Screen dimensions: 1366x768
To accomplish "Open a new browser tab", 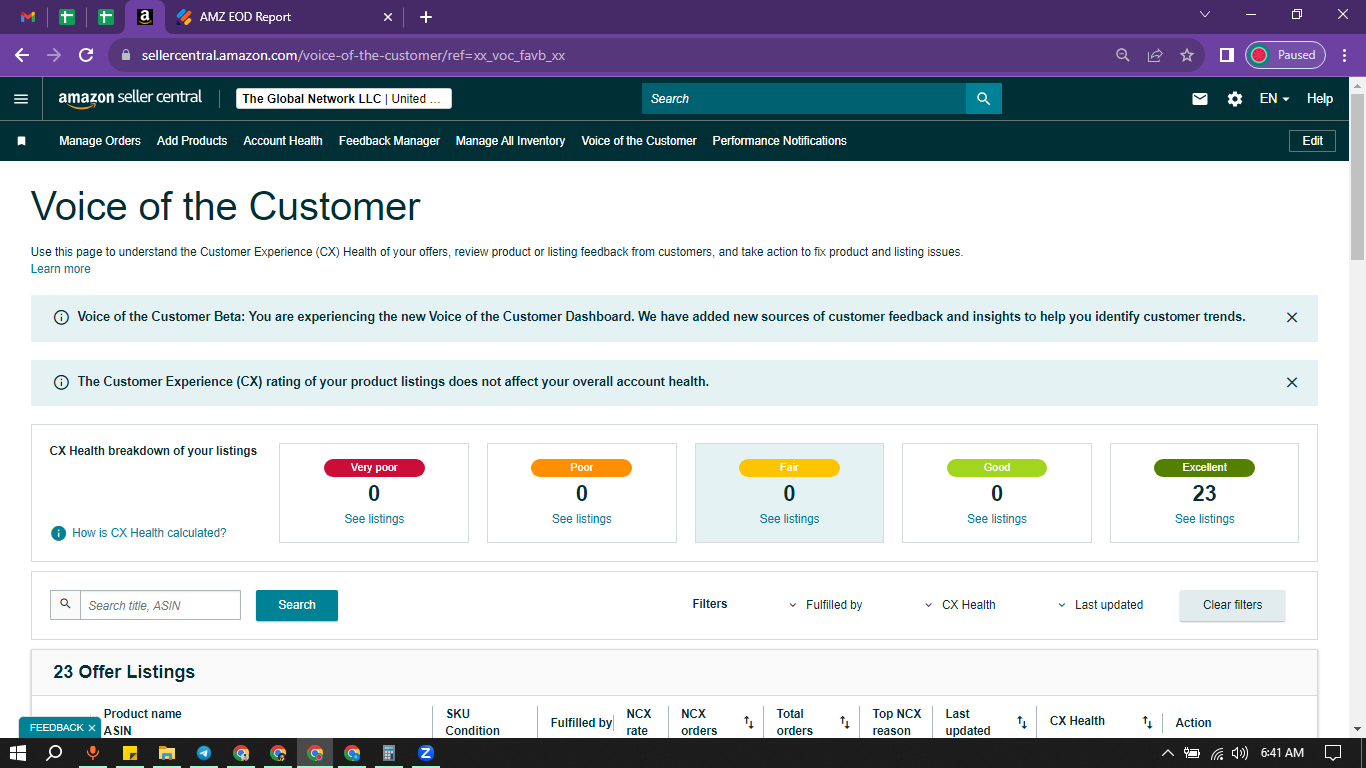I will tap(426, 17).
